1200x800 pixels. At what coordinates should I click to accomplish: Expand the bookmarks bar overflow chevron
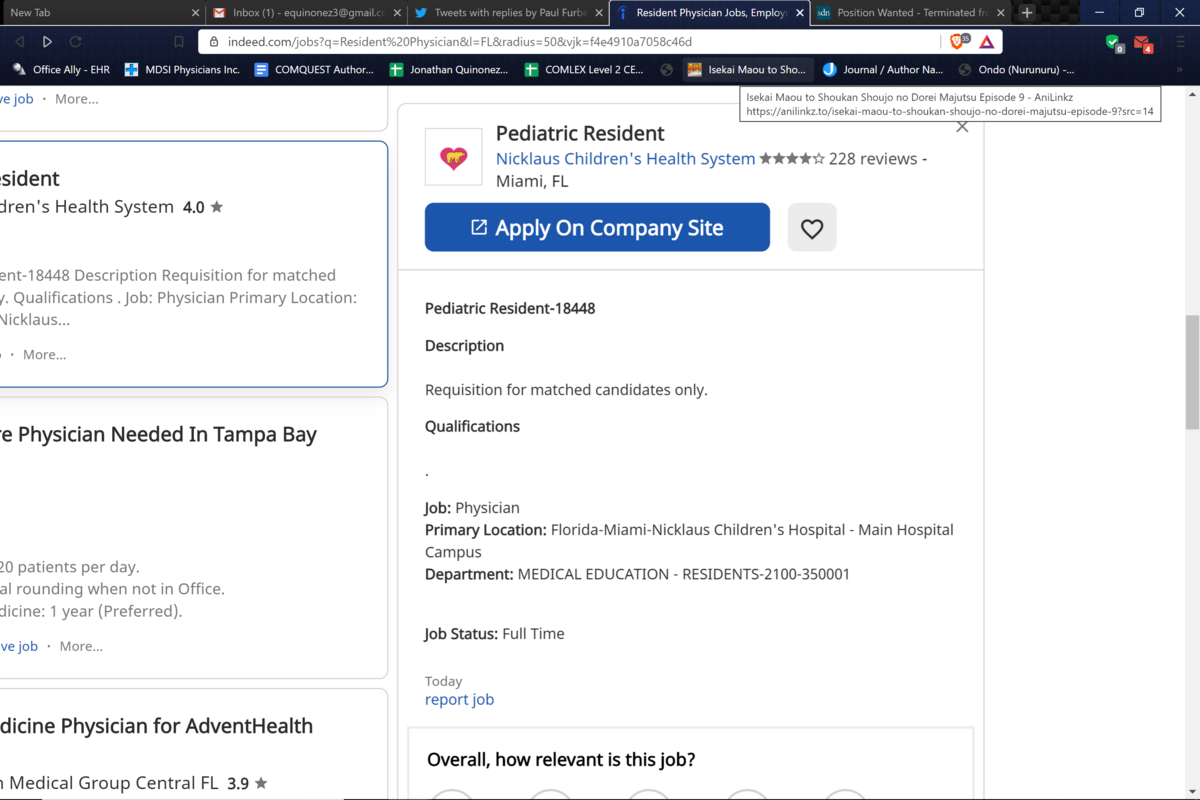1180,70
